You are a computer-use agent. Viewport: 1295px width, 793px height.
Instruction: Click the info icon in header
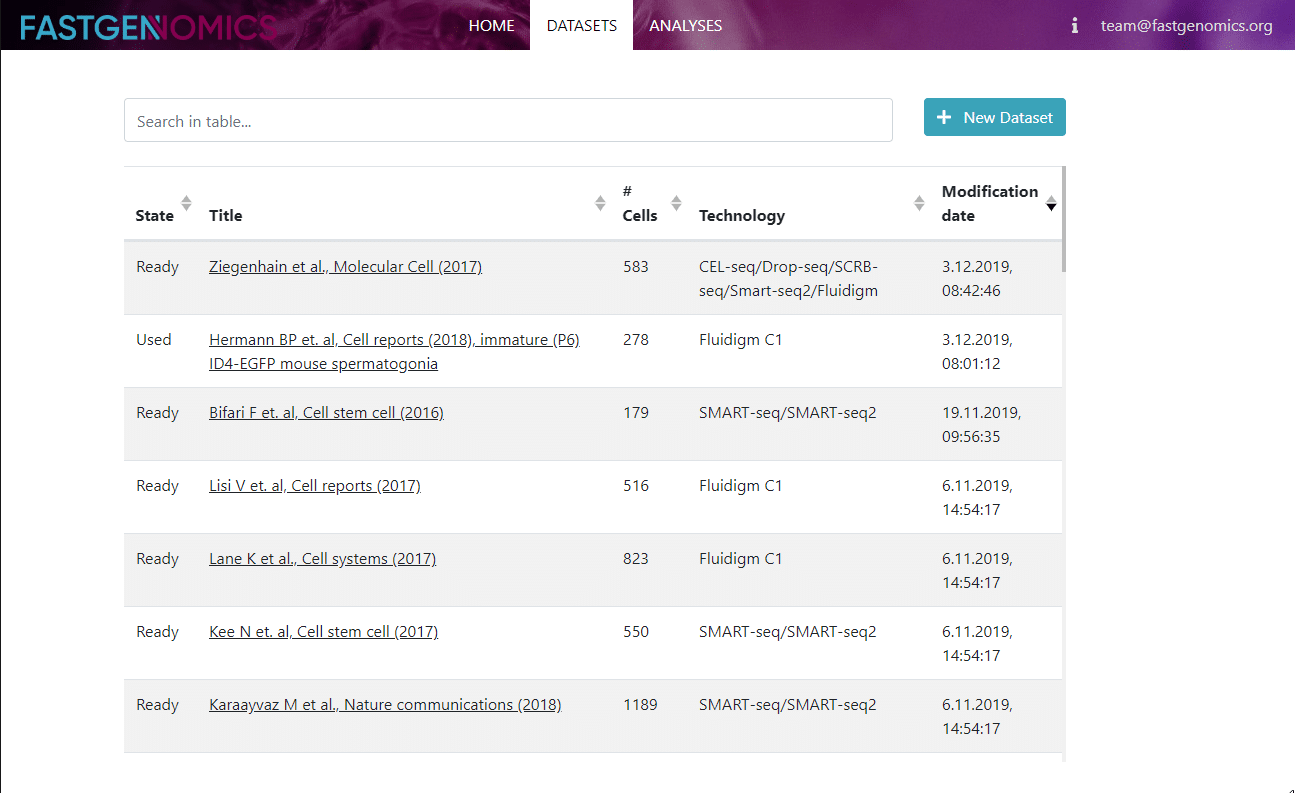pyautogui.click(x=1075, y=26)
